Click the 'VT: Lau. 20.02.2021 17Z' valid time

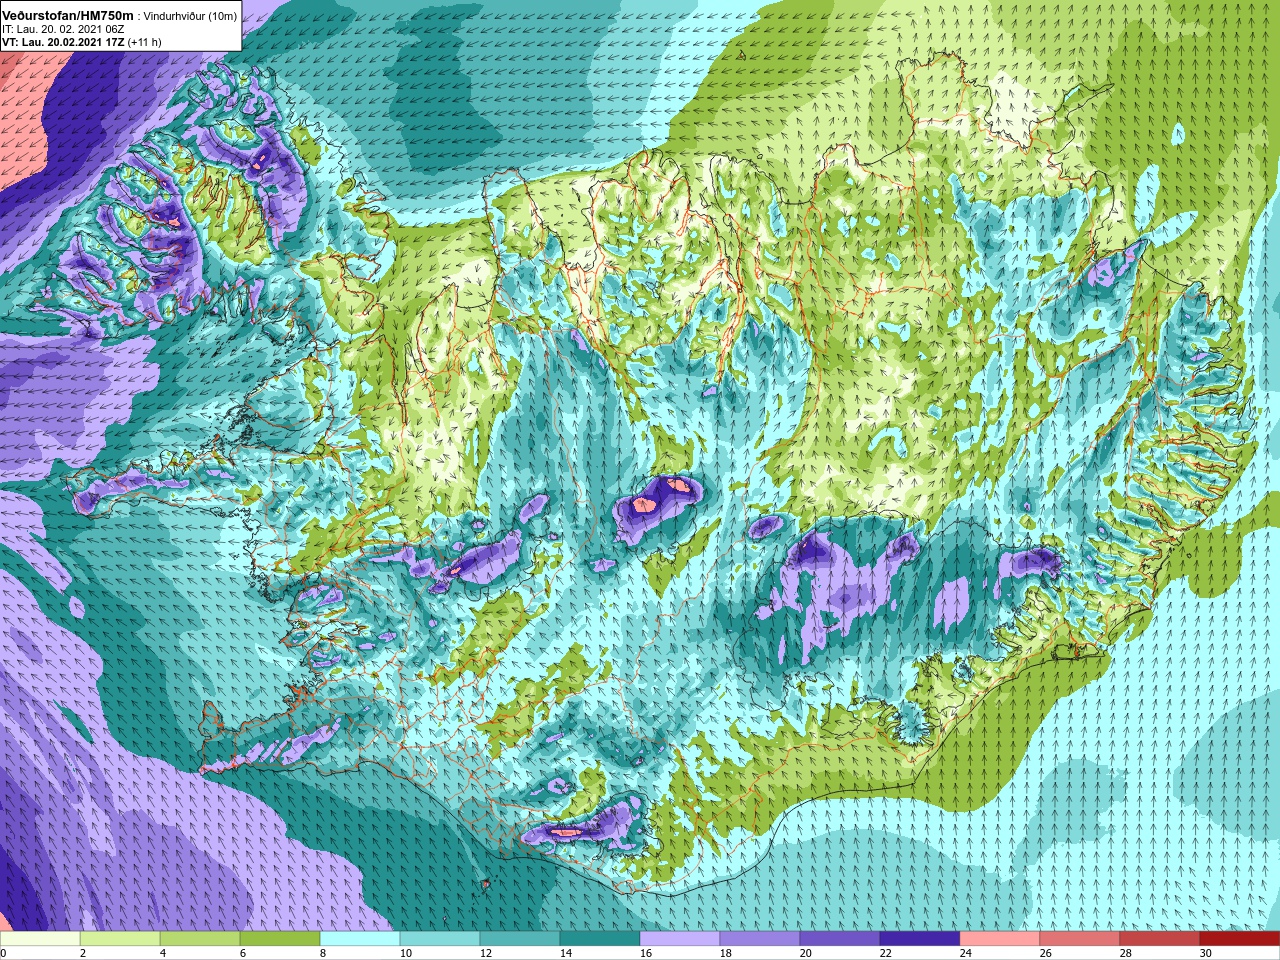click(63, 43)
